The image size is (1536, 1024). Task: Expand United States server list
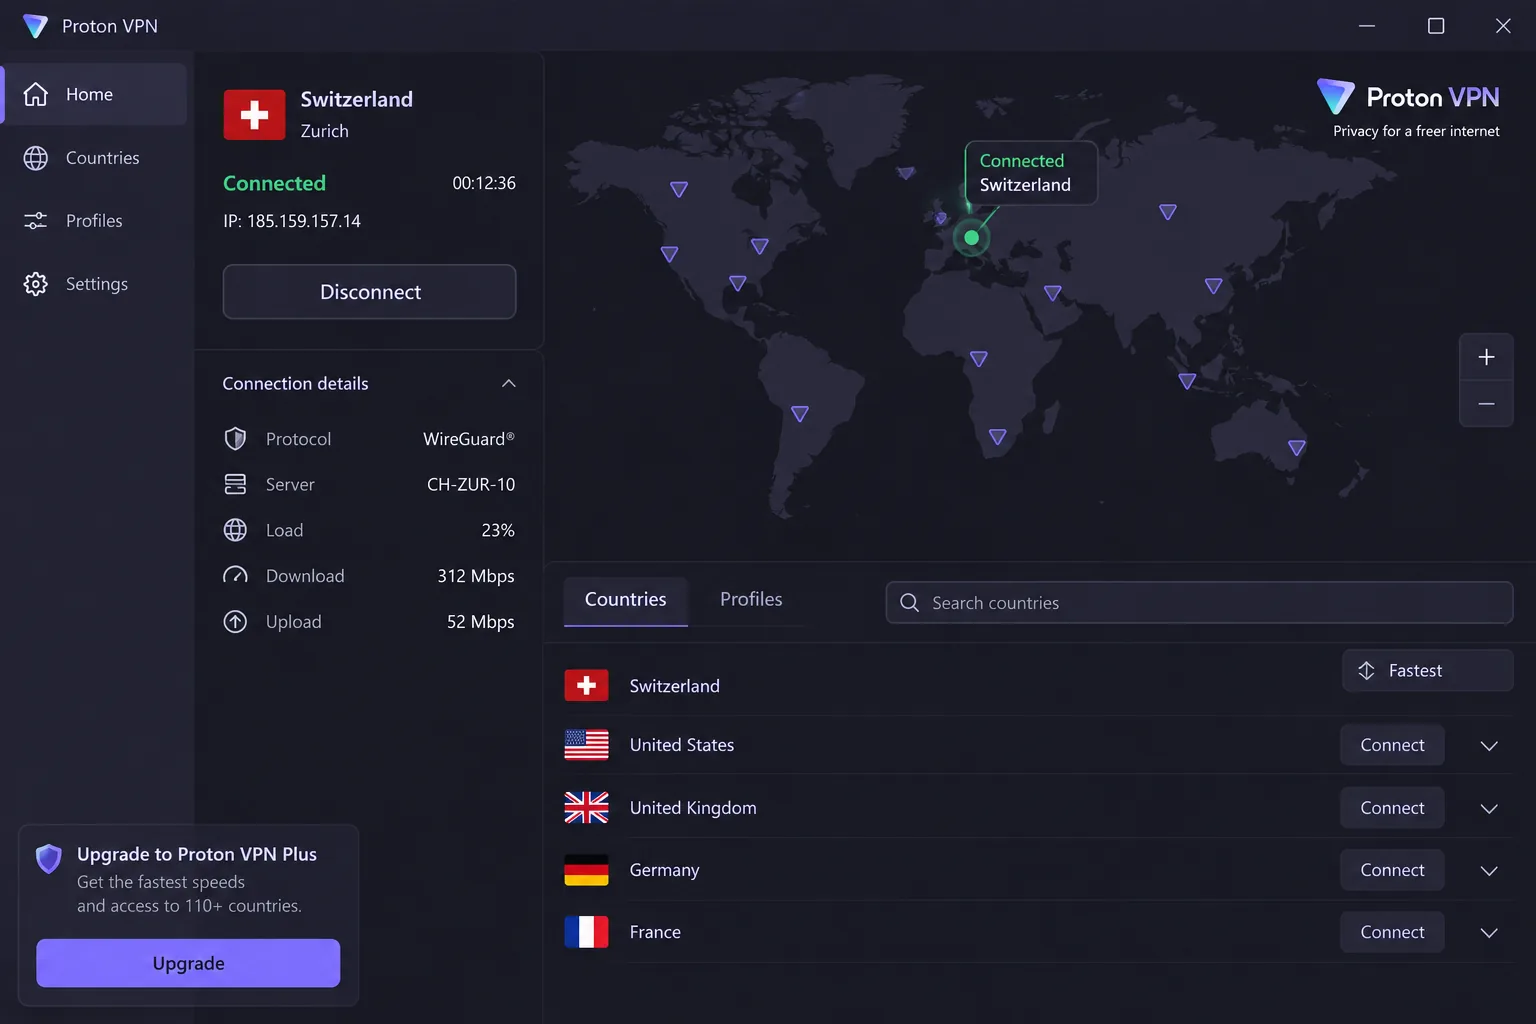pos(1489,746)
